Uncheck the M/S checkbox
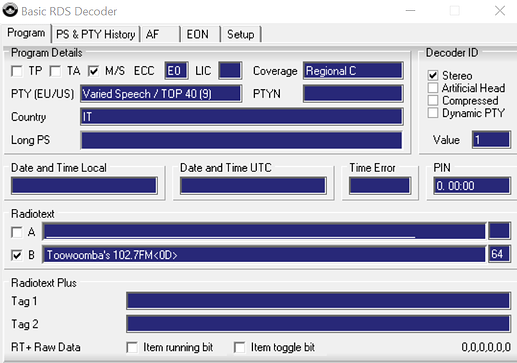This screenshot has width=517, height=363. (x=94, y=71)
